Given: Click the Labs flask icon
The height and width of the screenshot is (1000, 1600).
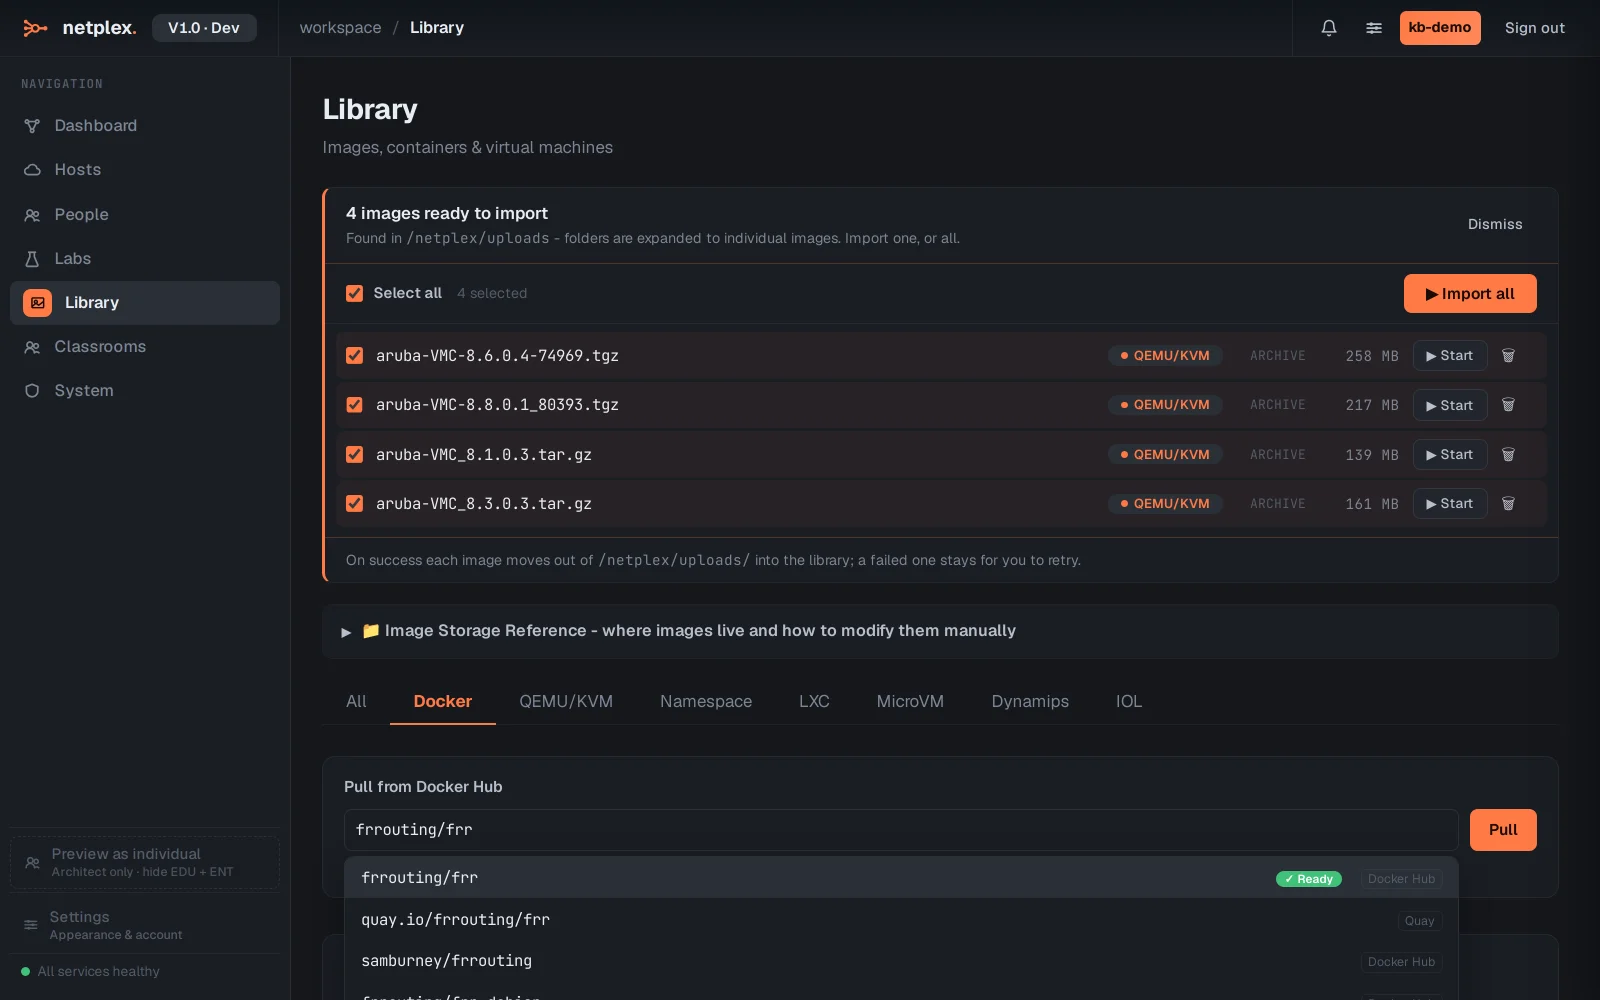Looking at the screenshot, I should pos(32,259).
